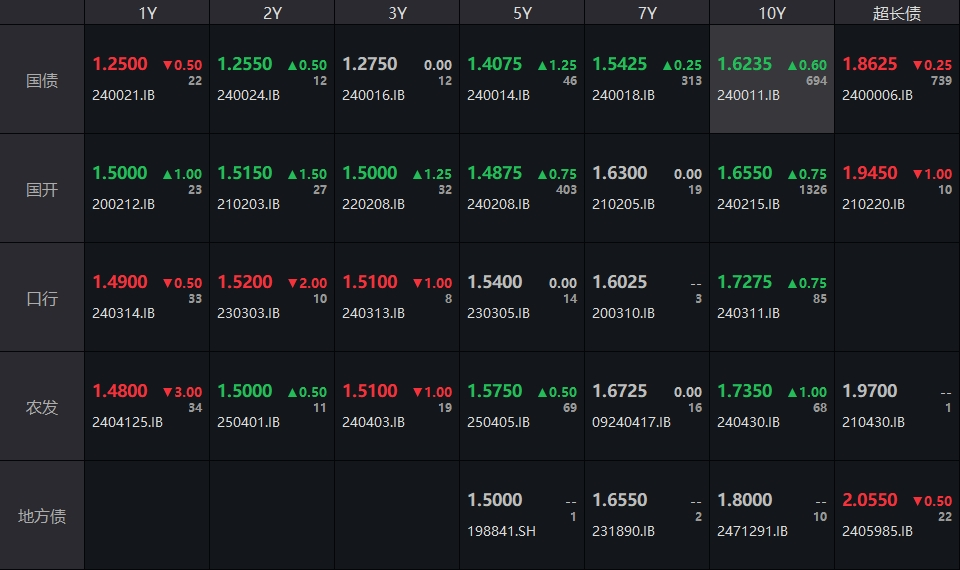
Task: Choose the 农发 row label
Action: click(x=42, y=407)
